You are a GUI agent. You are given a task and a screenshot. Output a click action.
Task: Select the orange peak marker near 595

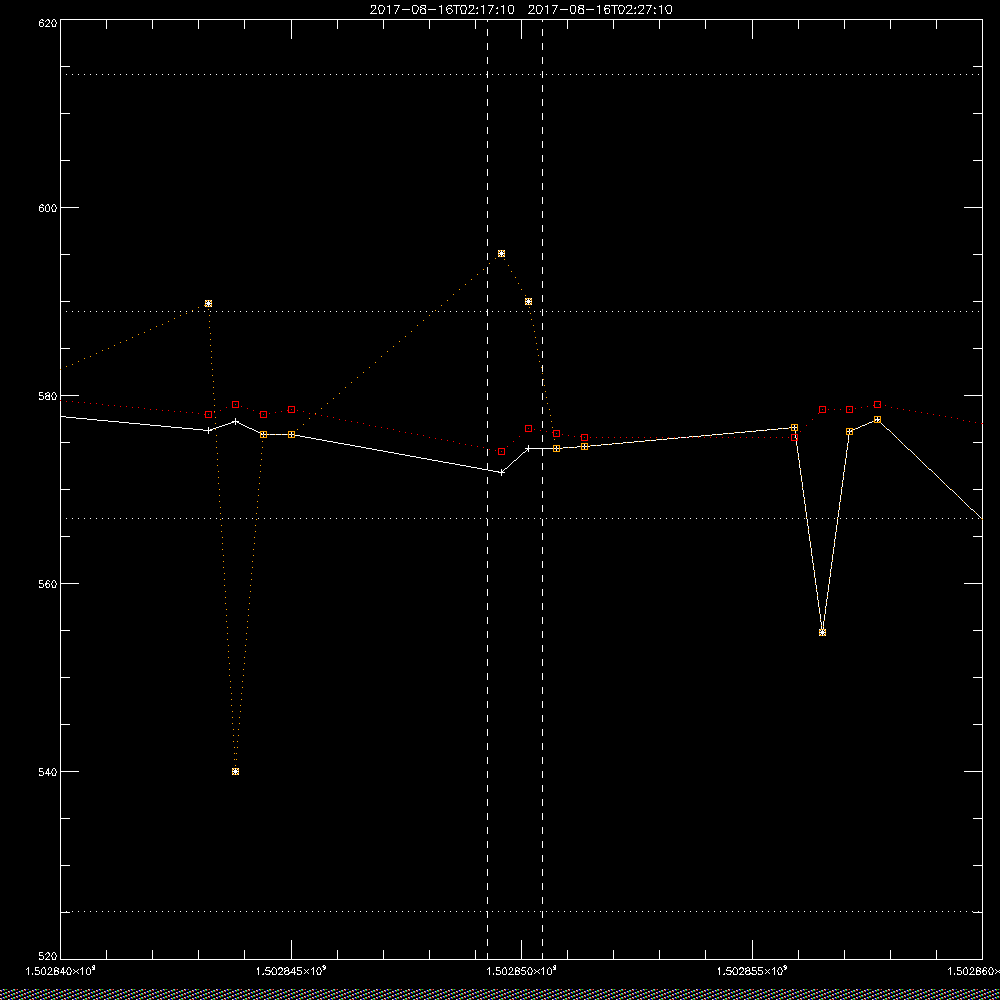tap(501, 254)
